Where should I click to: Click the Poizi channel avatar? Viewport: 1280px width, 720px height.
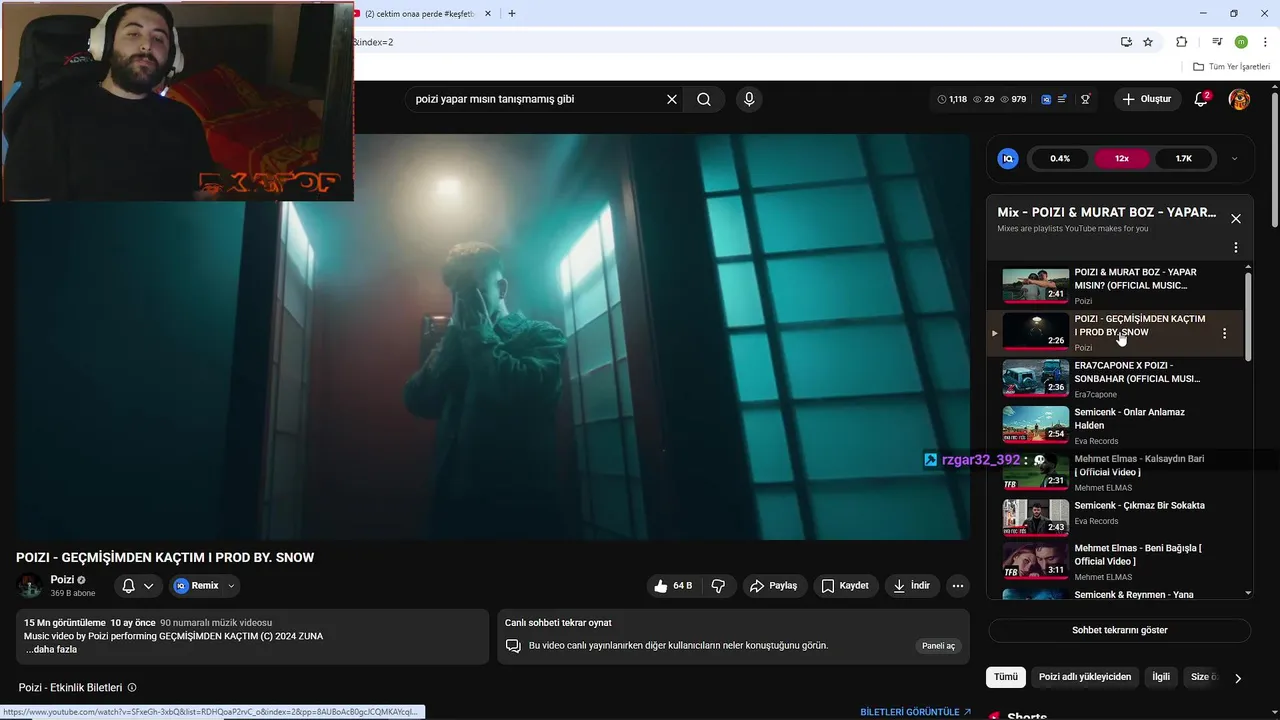pos(30,586)
